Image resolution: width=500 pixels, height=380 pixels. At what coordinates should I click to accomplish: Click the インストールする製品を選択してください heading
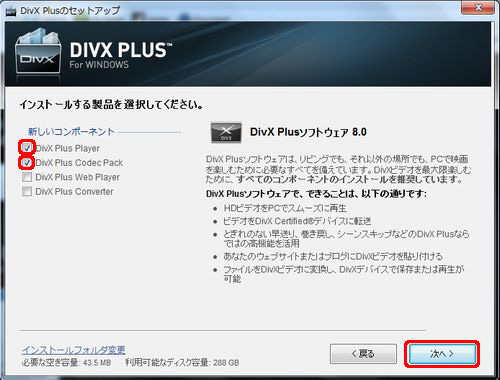pyautogui.click(x=111, y=105)
